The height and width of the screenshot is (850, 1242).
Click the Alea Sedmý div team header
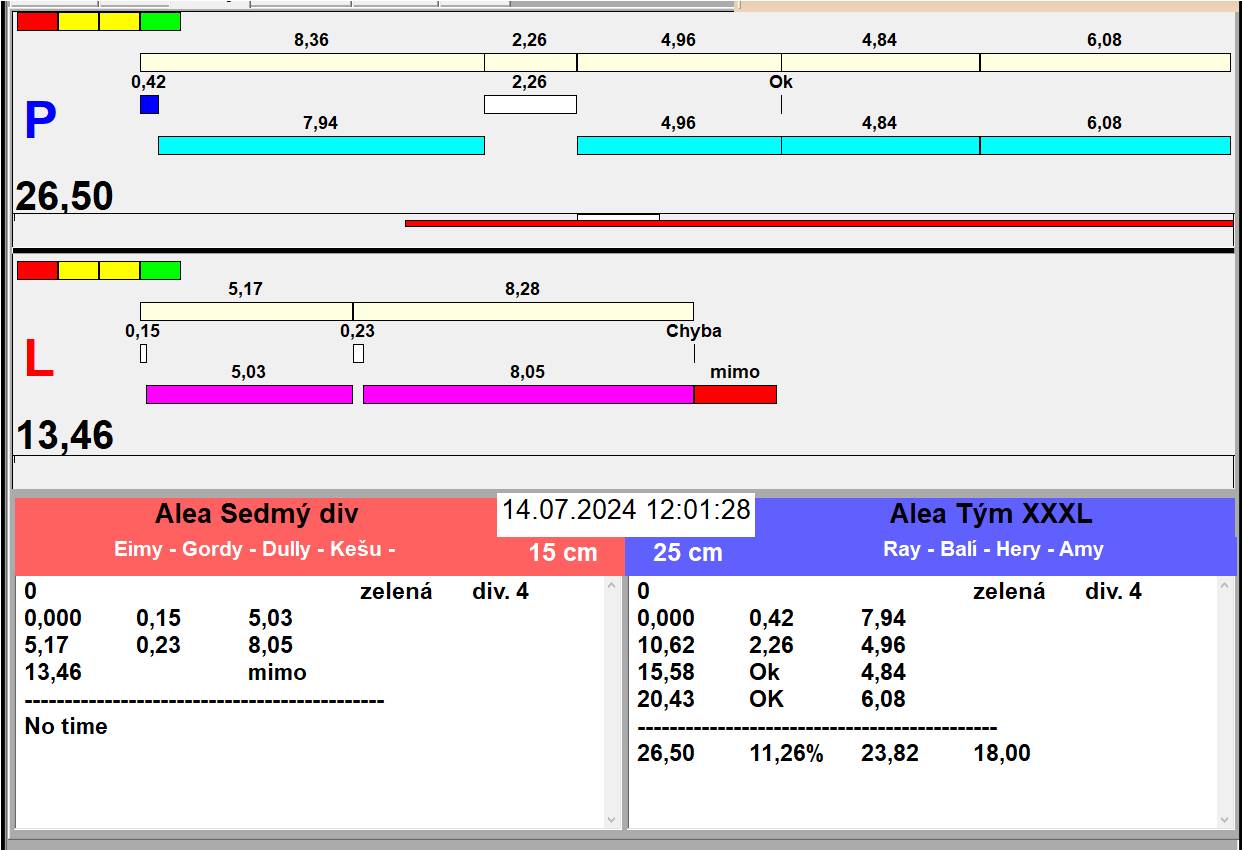[x=256, y=515]
